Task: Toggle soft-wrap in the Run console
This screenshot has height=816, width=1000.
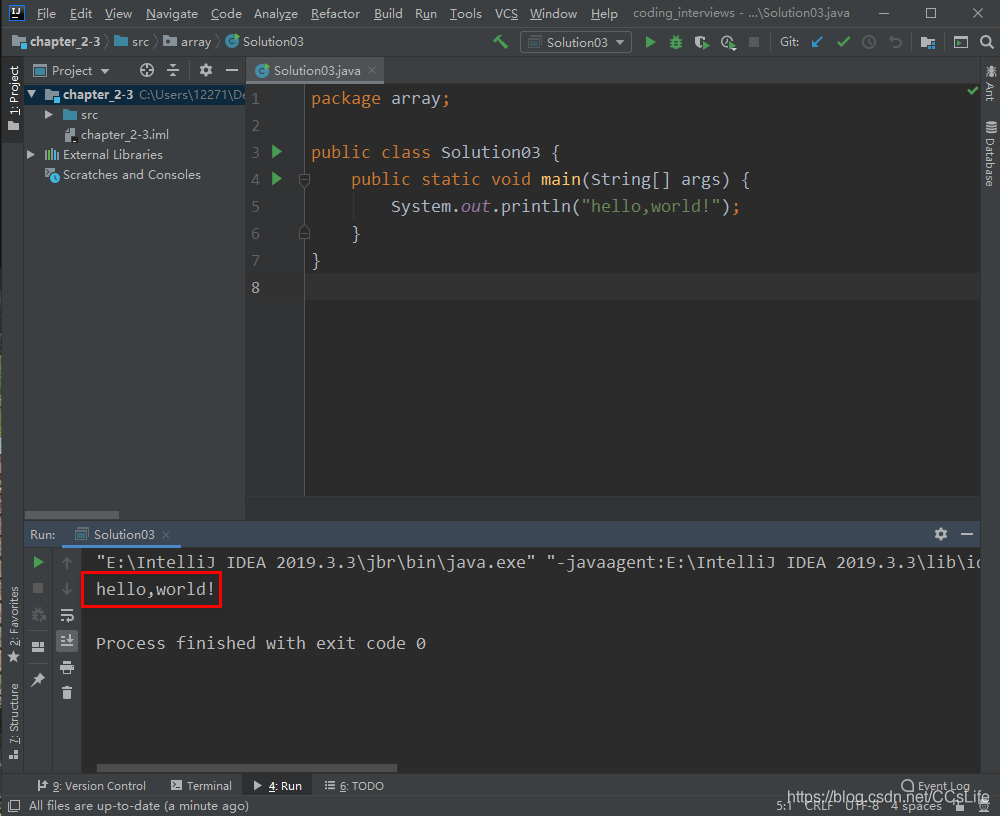Action: pyautogui.click(x=67, y=615)
